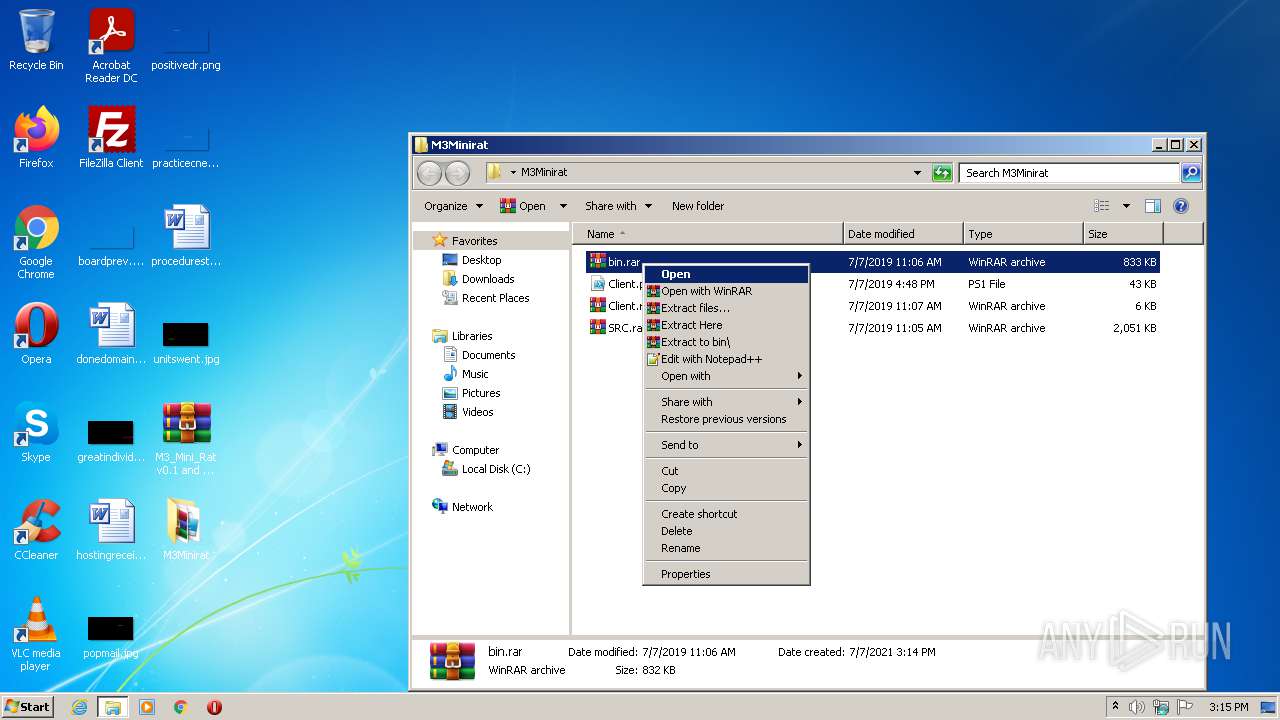Click New folder in toolbar
Viewport: 1280px width, 720px height.
coord(698,206)
